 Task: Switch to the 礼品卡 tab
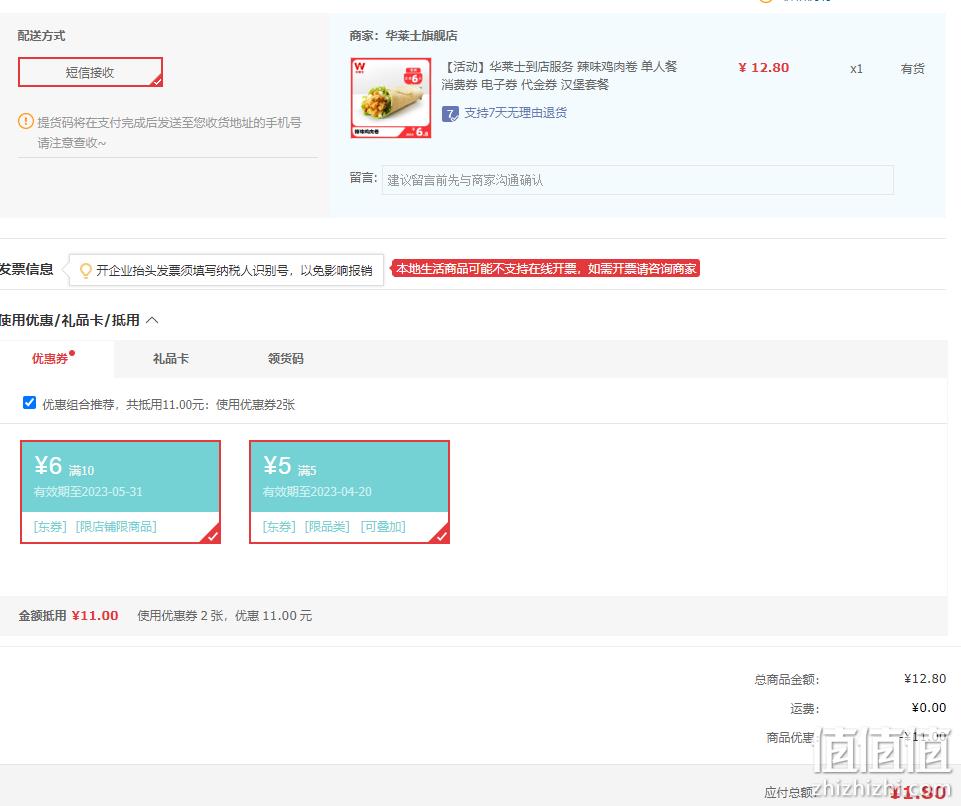170,359
